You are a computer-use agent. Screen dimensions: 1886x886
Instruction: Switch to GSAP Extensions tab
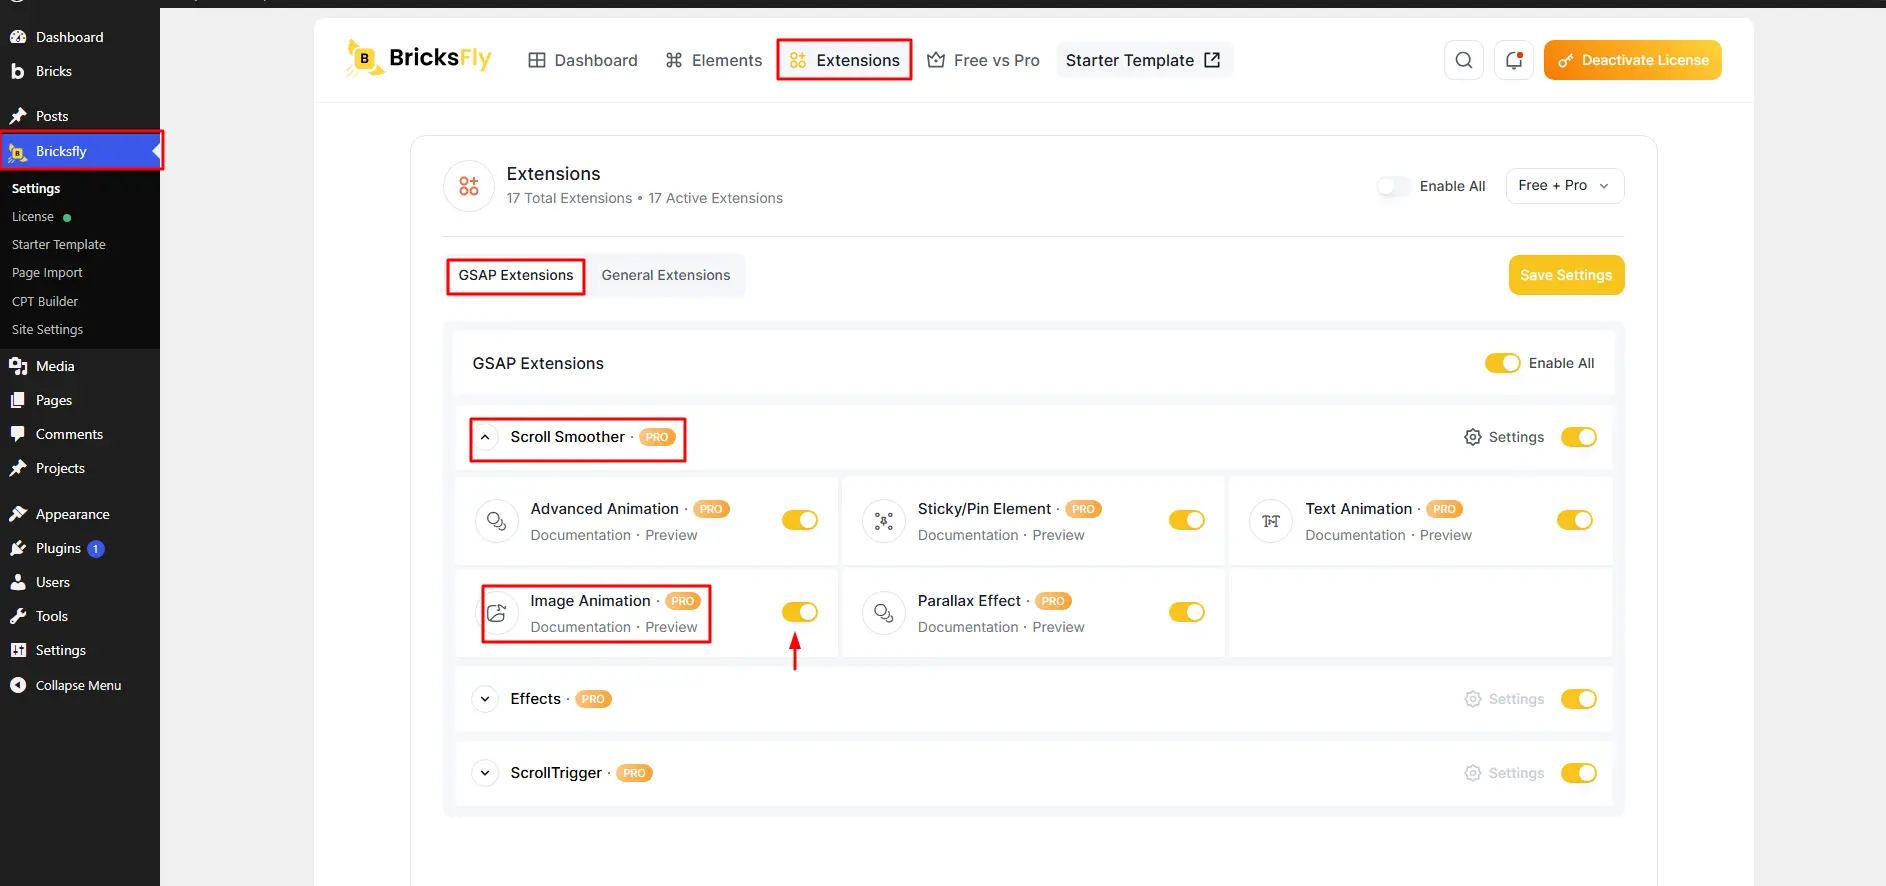click(516, 275)
